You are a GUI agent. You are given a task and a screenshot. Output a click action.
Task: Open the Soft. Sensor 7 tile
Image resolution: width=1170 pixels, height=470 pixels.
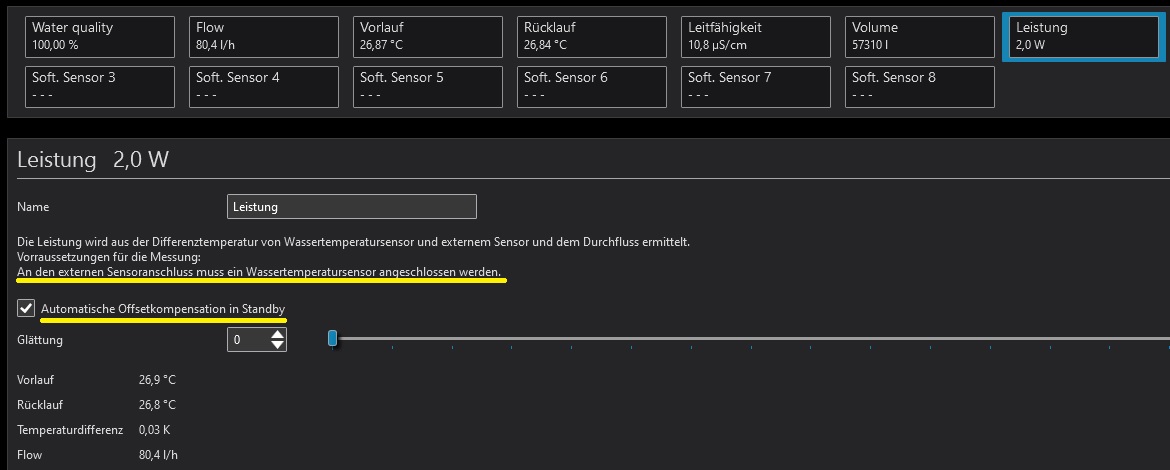(756, 87)
